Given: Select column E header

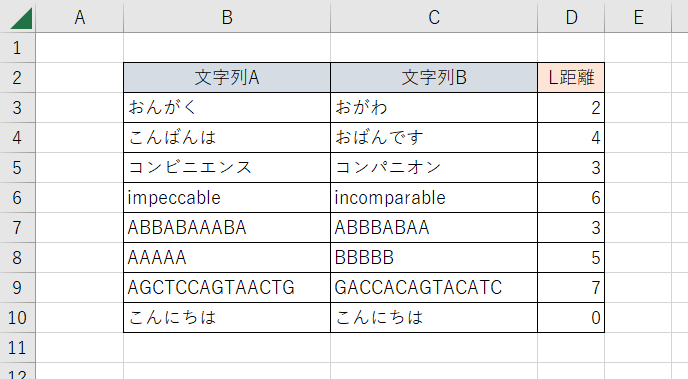Looking at the screenshot, I should [x=638, y=17].
